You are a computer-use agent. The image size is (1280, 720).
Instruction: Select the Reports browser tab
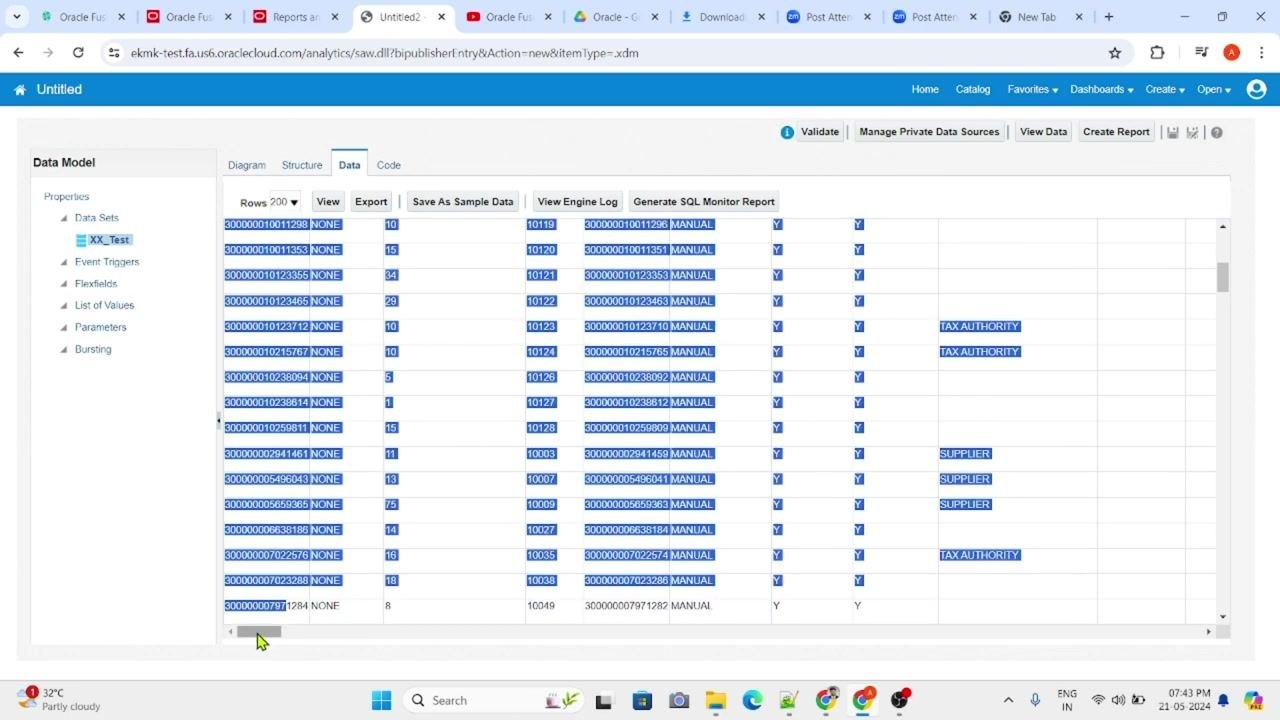[296, 17]
